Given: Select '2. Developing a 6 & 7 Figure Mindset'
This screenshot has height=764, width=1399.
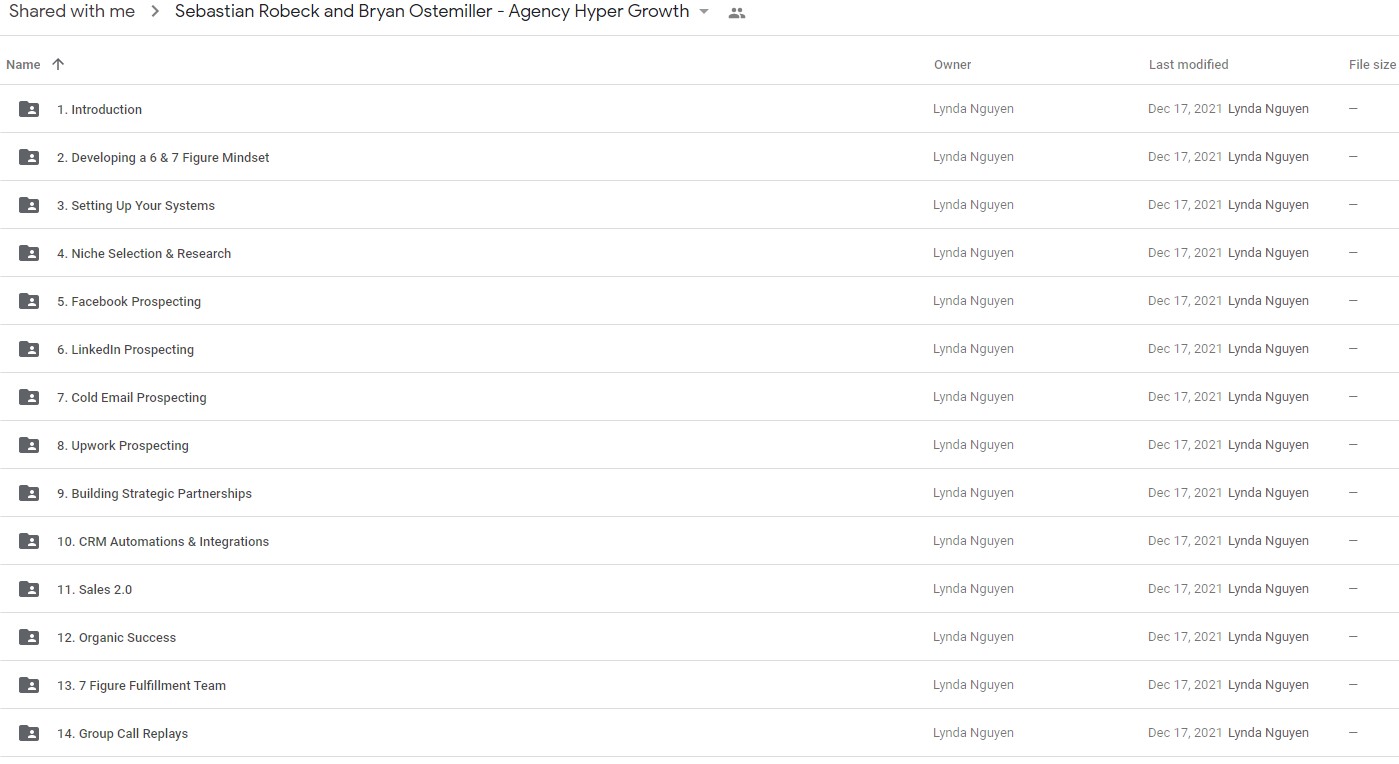Looking at the screenshot, I should click(x=163, y=158).
